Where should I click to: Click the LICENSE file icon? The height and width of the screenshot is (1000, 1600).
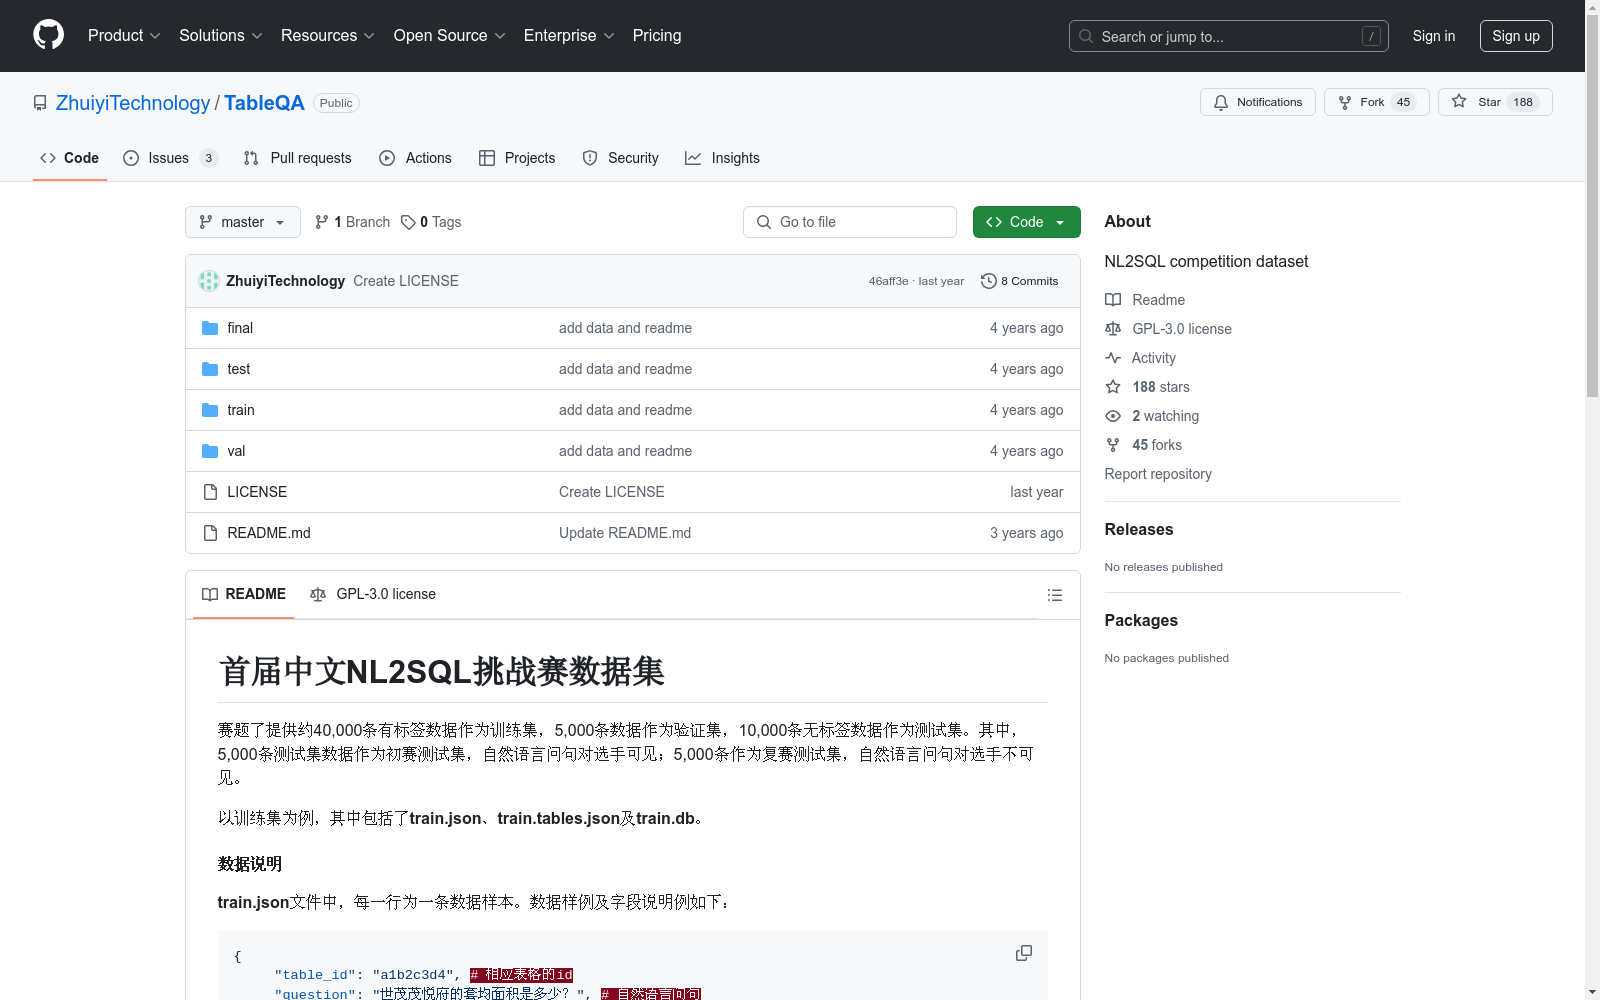(210, 492)
